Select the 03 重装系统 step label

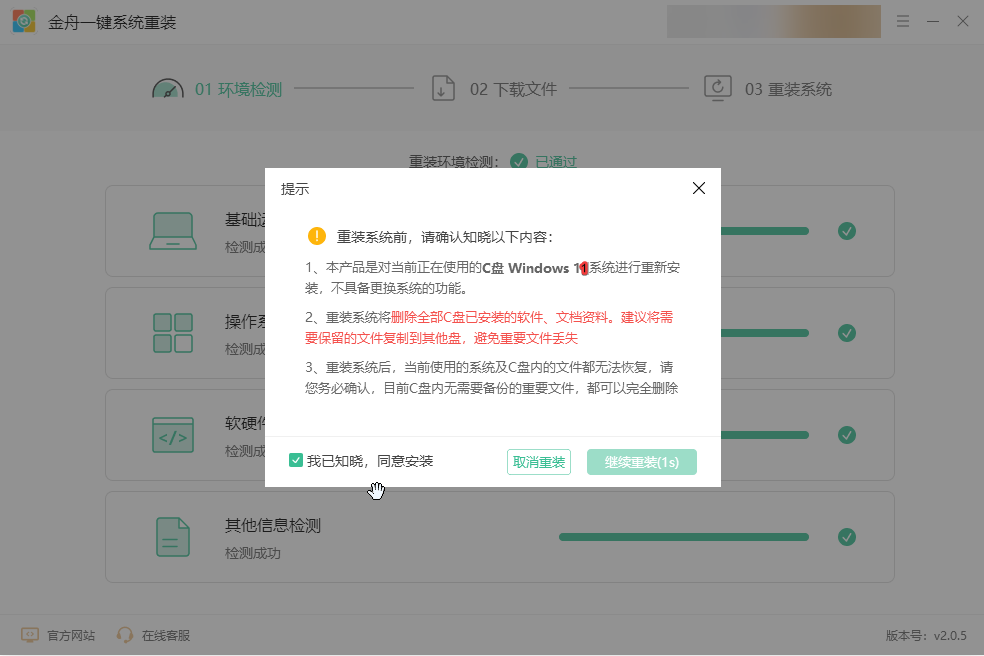(788, 89)
